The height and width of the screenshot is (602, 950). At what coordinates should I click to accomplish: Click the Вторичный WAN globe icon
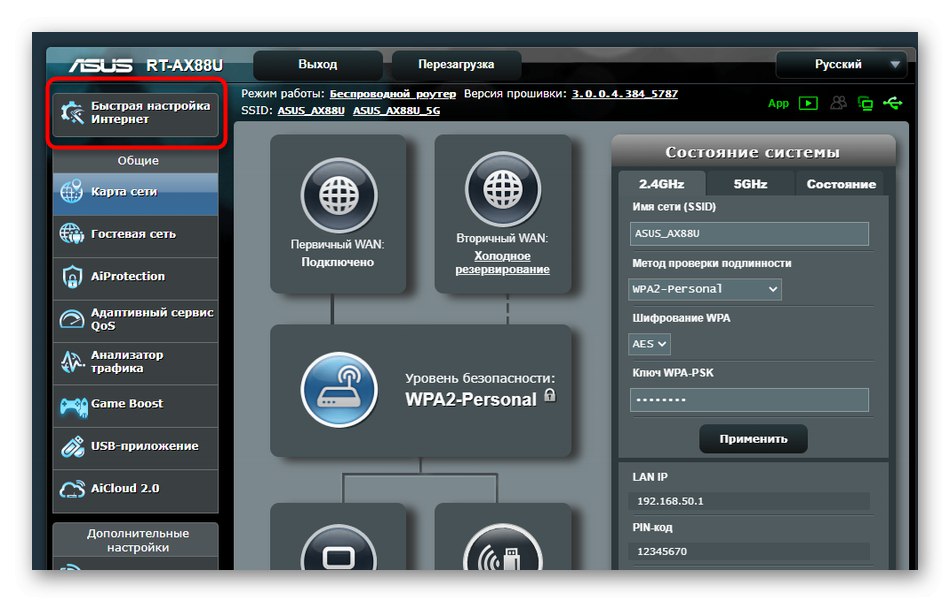(503, 190)
